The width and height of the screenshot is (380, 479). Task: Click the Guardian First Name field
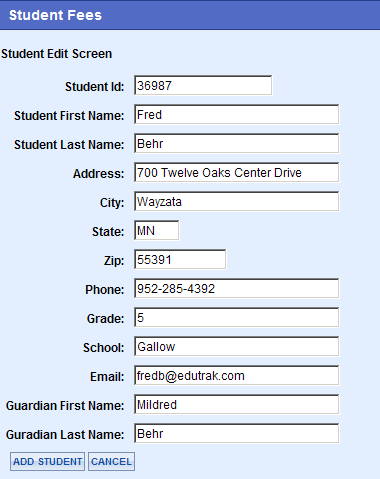click(x=237, y=404)
